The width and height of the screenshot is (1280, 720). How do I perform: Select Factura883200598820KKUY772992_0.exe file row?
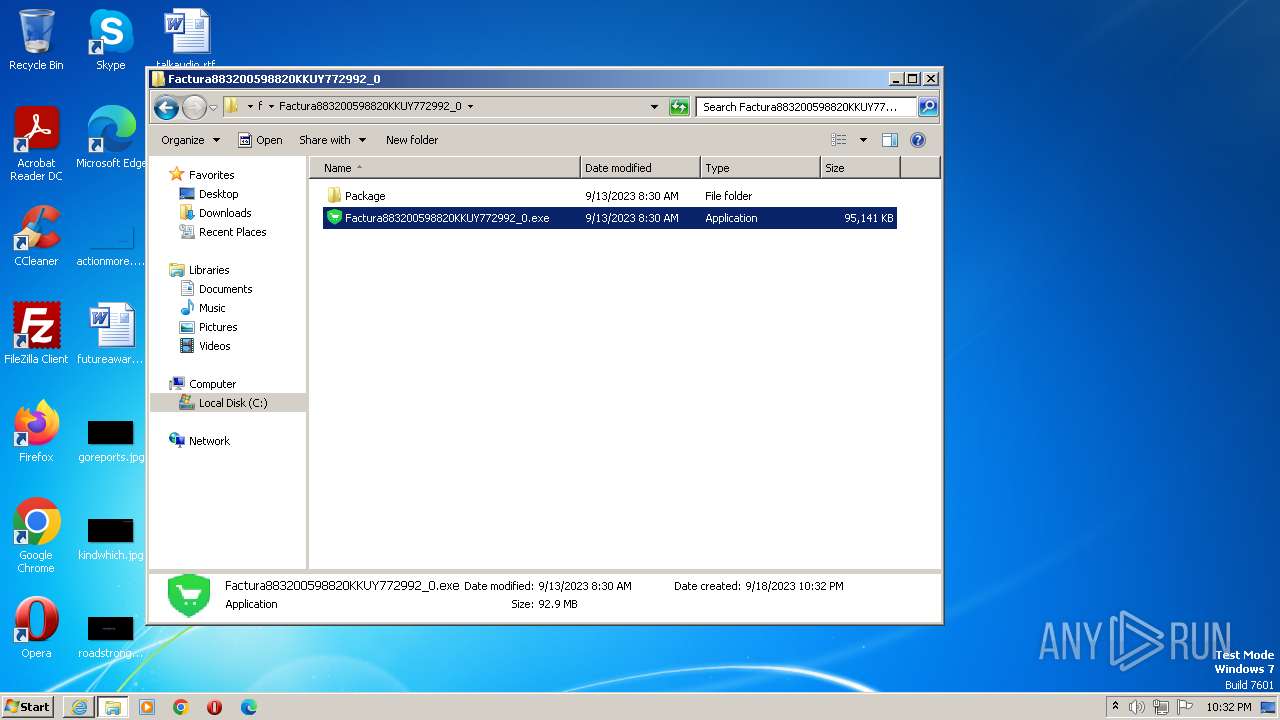[x=609, y=218]
